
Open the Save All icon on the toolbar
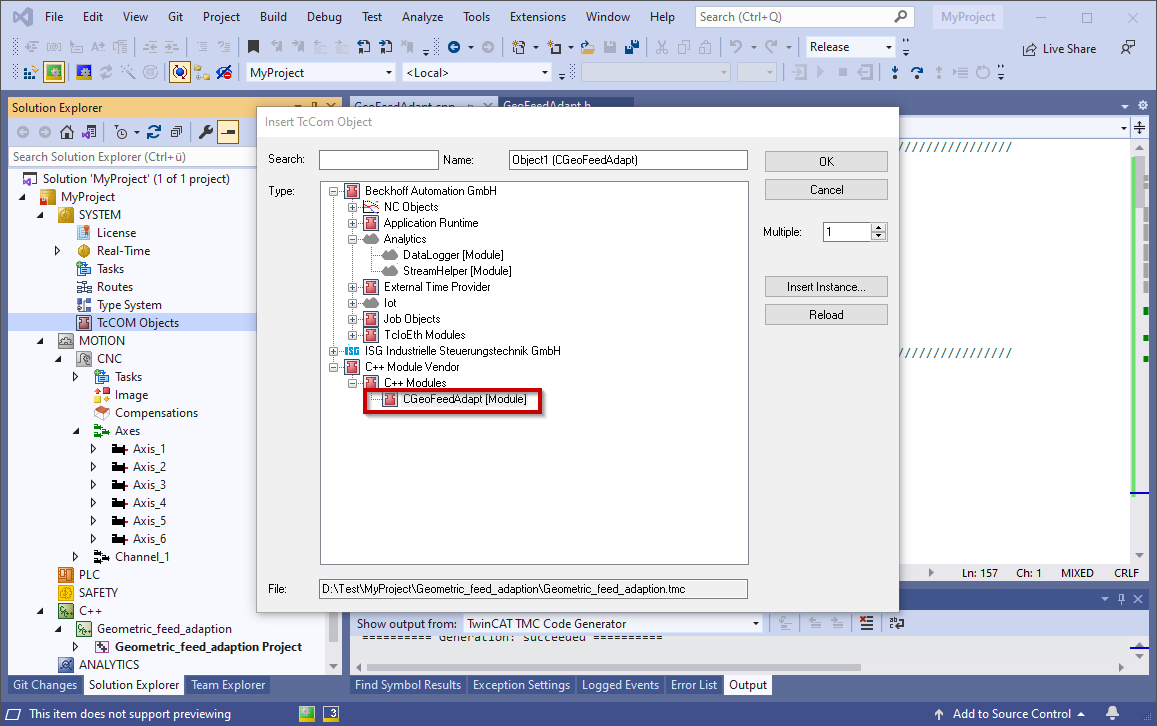pos(632,46)
